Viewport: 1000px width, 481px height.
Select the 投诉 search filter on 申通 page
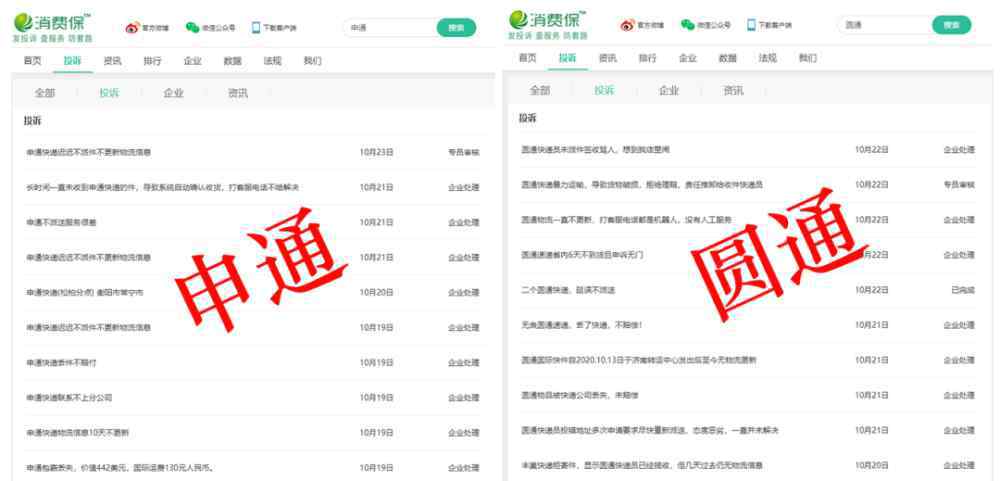(x=109, y=93)
